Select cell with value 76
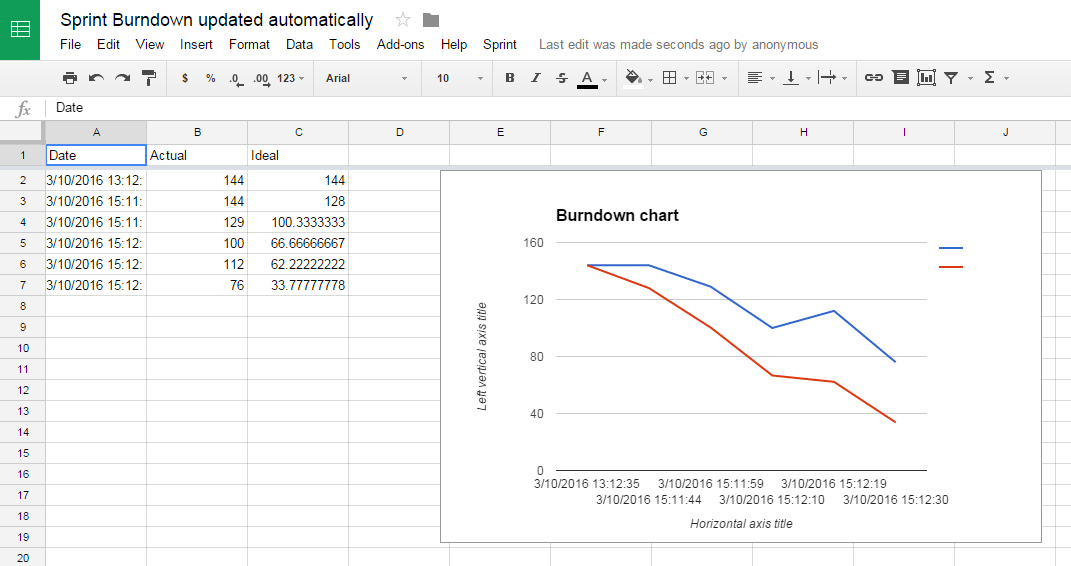This screenshot has height=566, width=1071. pyautogui.click(x=197, y=285)
